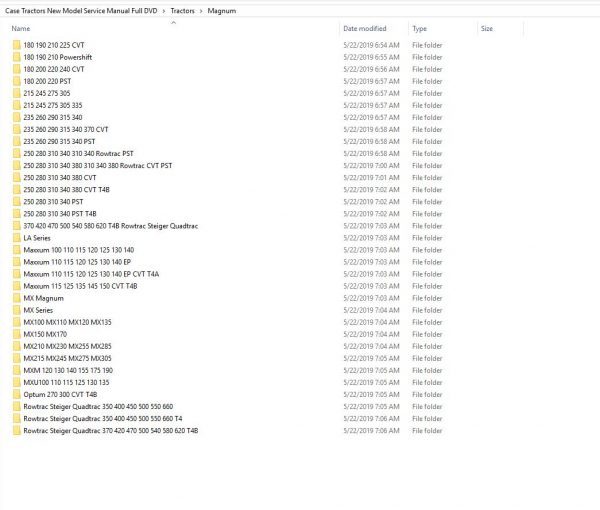Viewport: 600px width, 510px height.
Task: Click folder icon next to 180 190 210 Powershift
Action: (16, 57)
